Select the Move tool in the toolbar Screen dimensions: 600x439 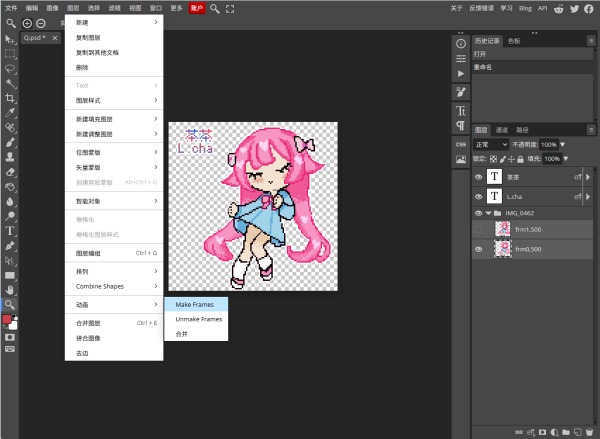(10, 39)
